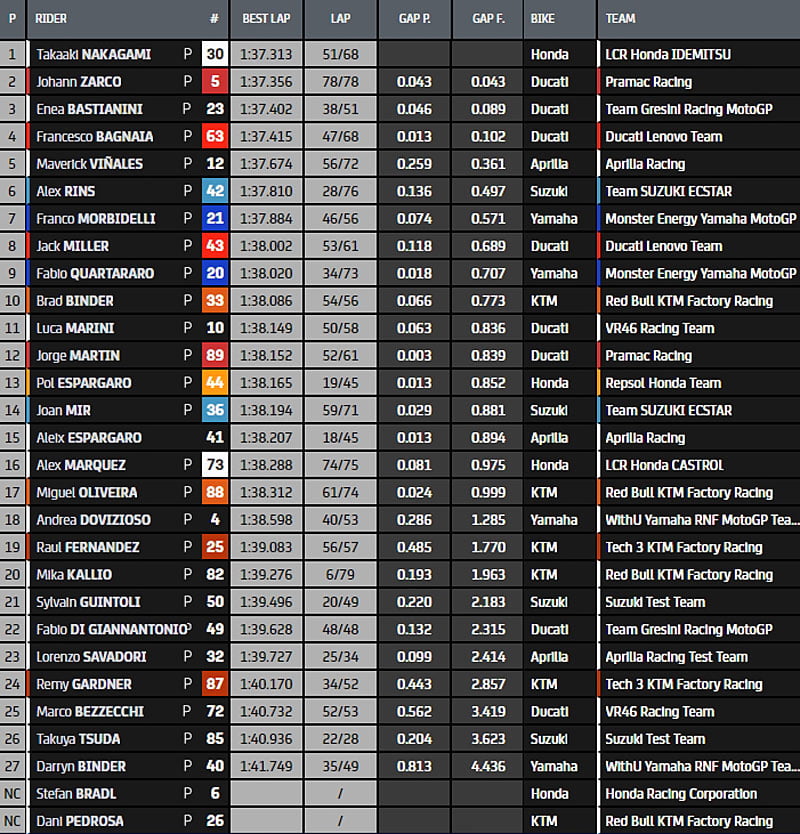
Task: Click Pol Espargaro's number 44 badge
Action: [x=214, y=383]
